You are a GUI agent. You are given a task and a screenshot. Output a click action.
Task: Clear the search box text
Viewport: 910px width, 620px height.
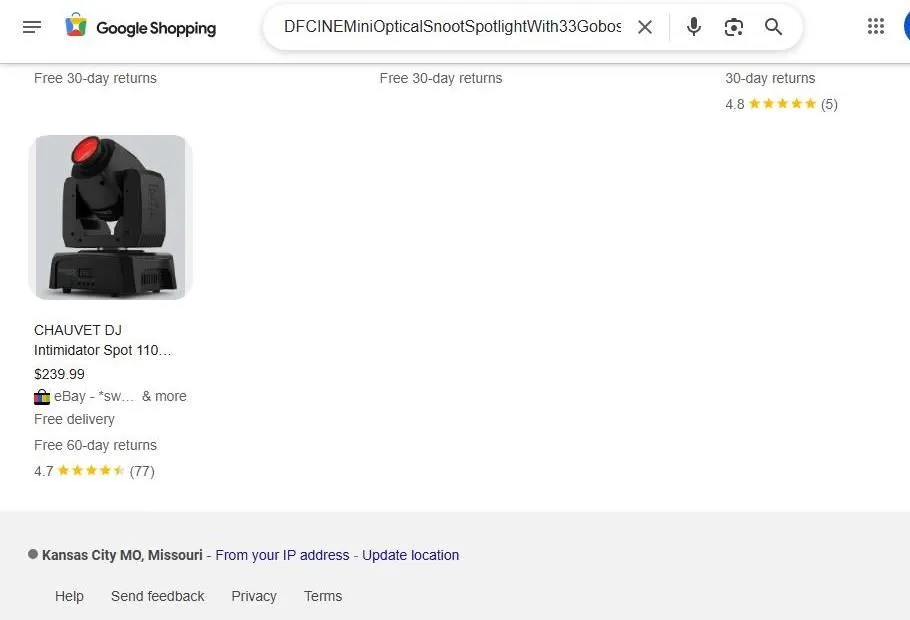pyautogui.click(x=645, y=27)
